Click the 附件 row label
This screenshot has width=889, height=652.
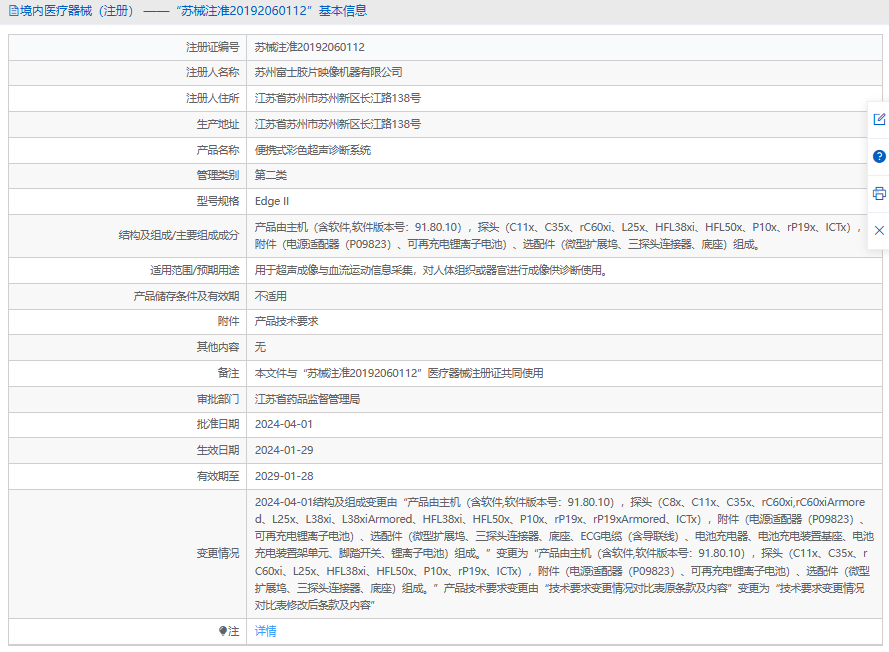tap(228, 321)
